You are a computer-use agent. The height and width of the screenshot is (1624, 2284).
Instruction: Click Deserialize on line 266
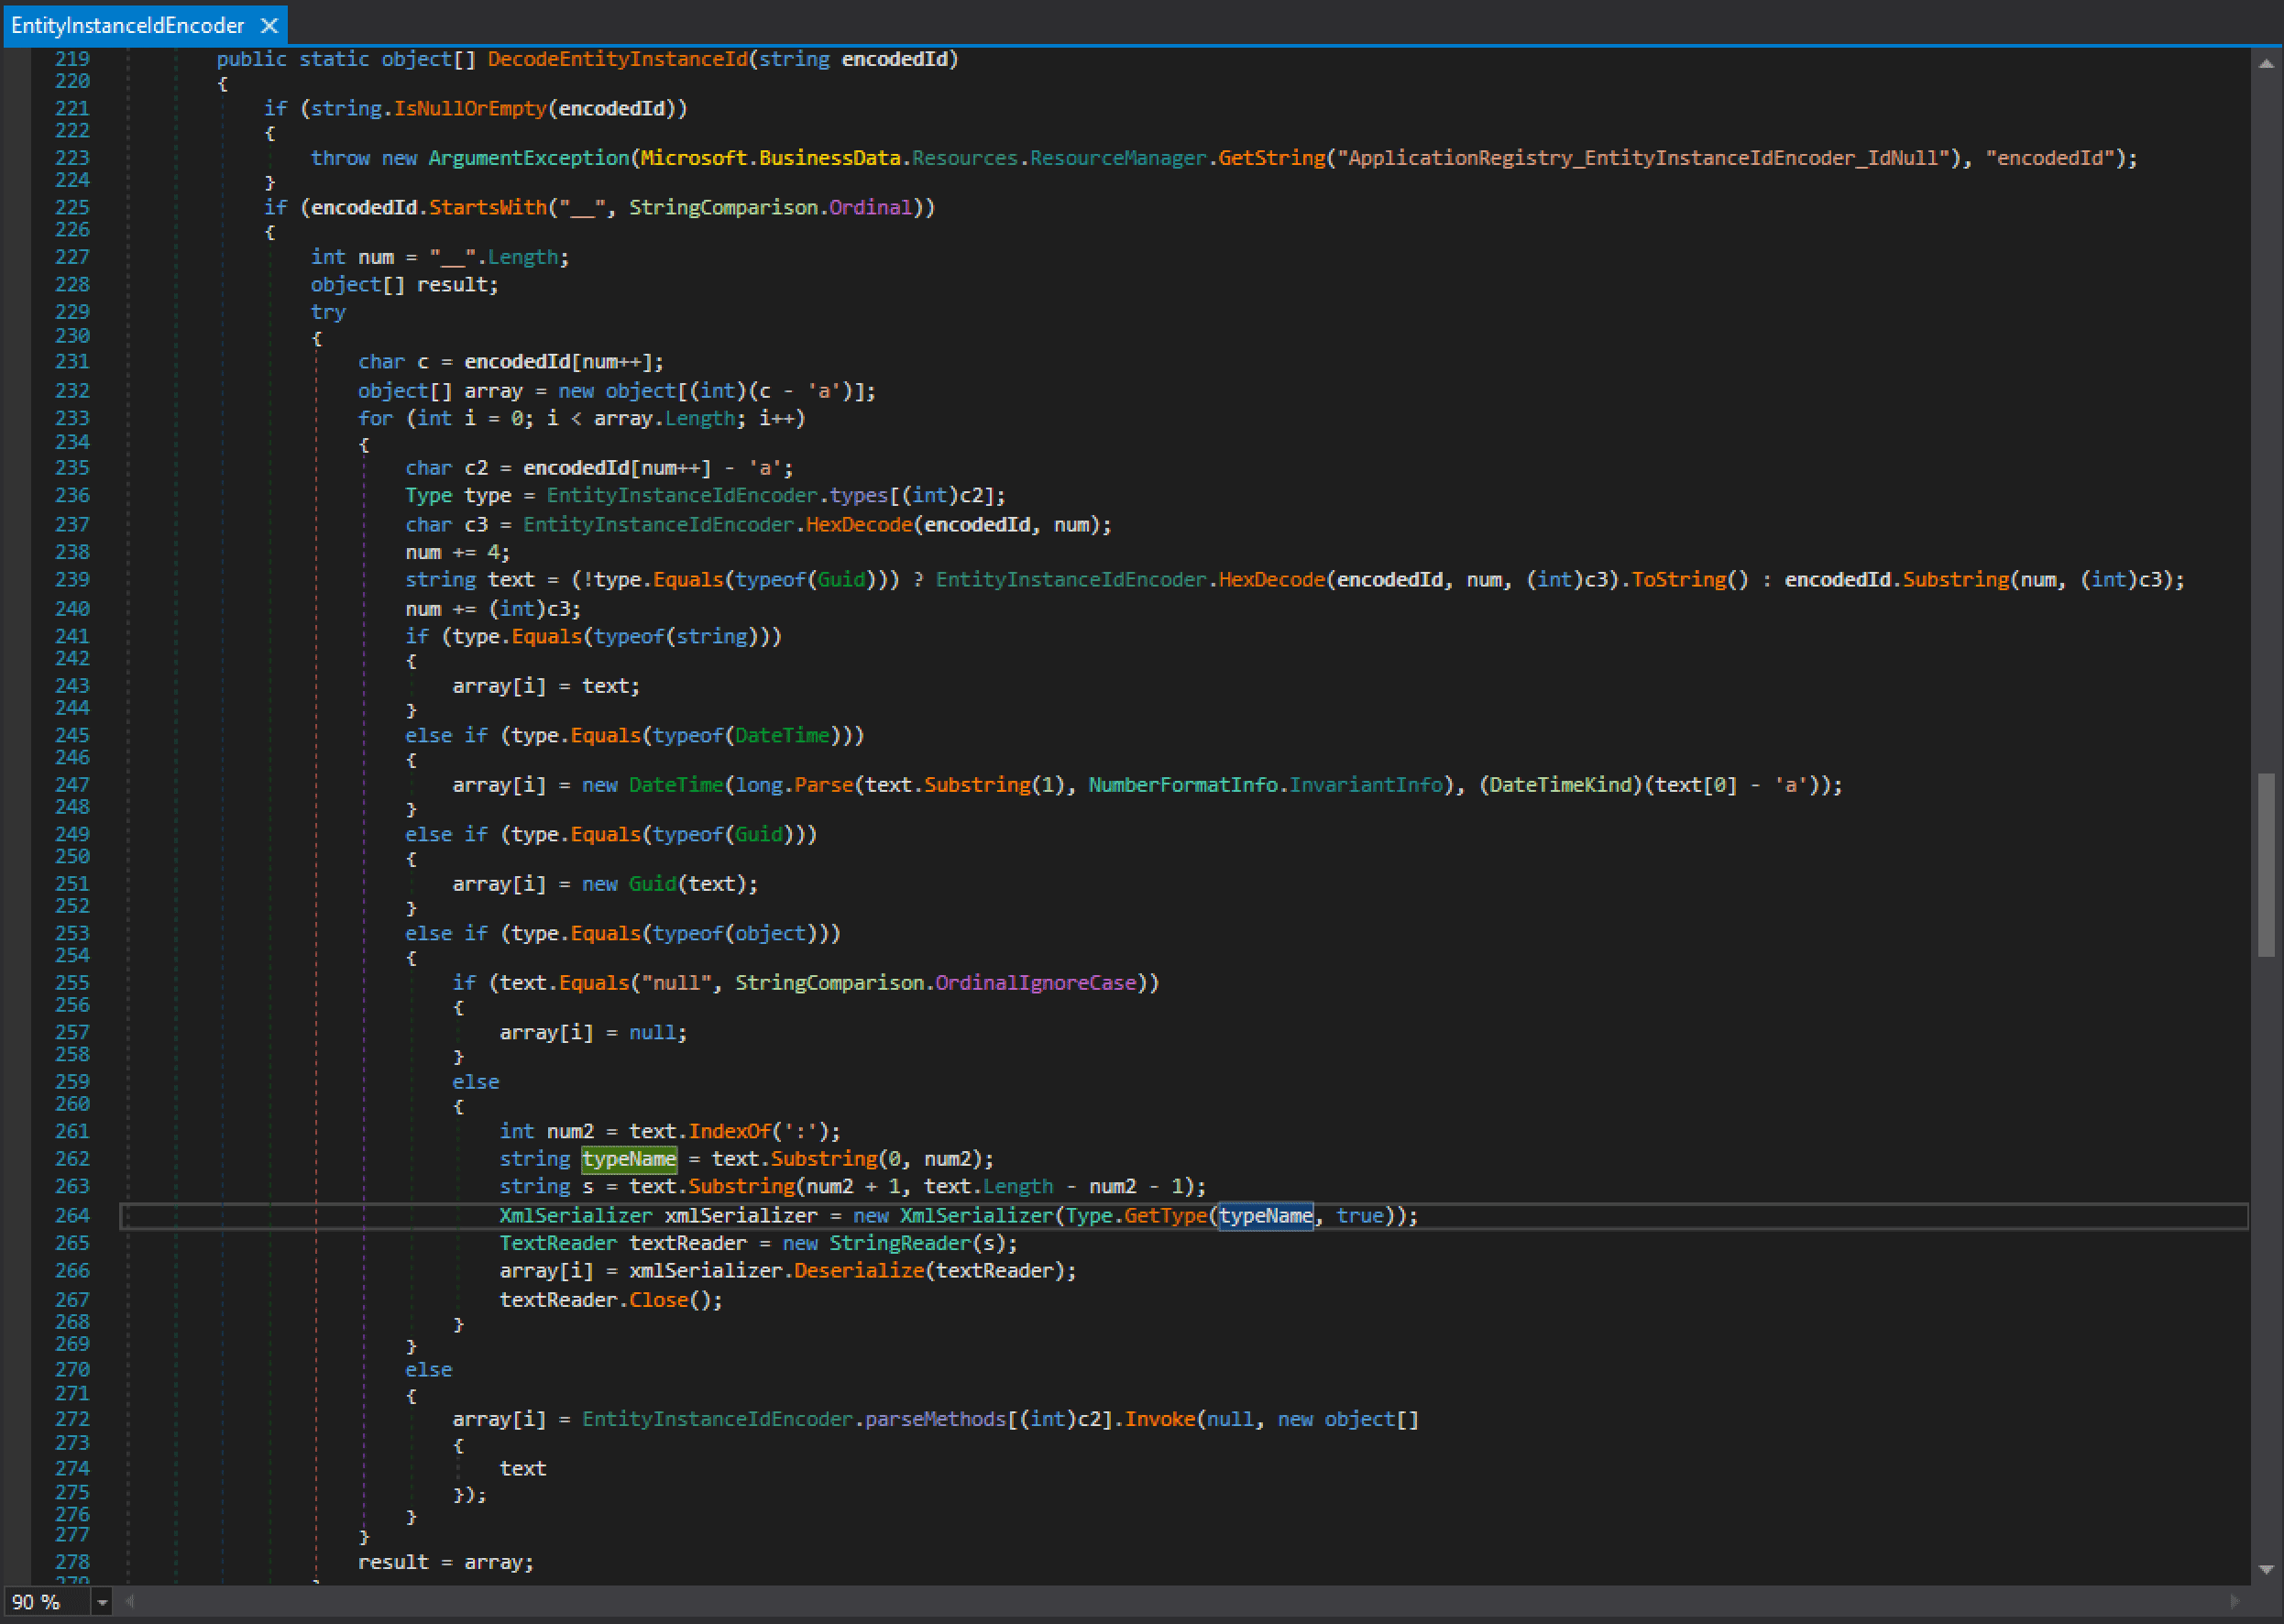point(858,1271)
